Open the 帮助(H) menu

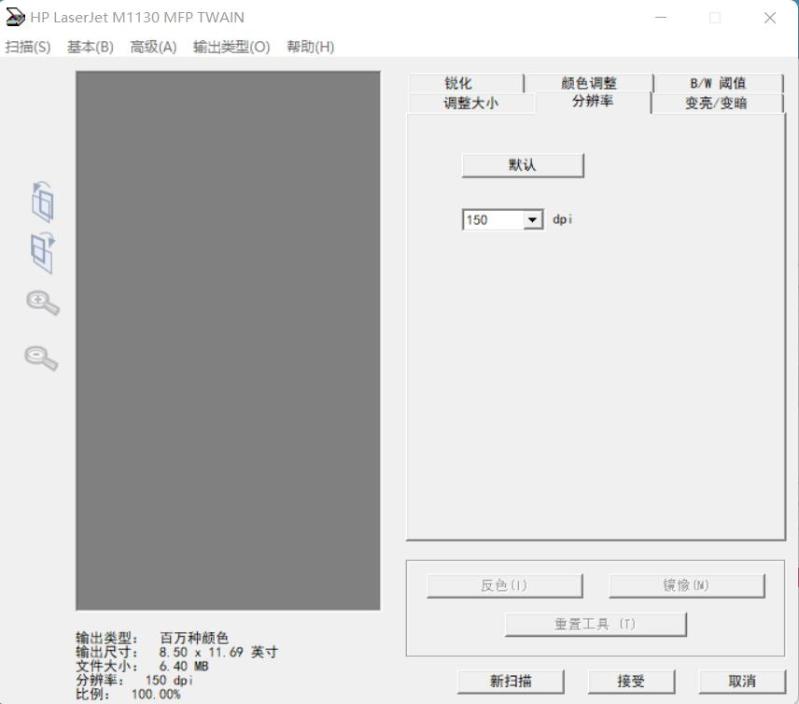click(310, 47)
